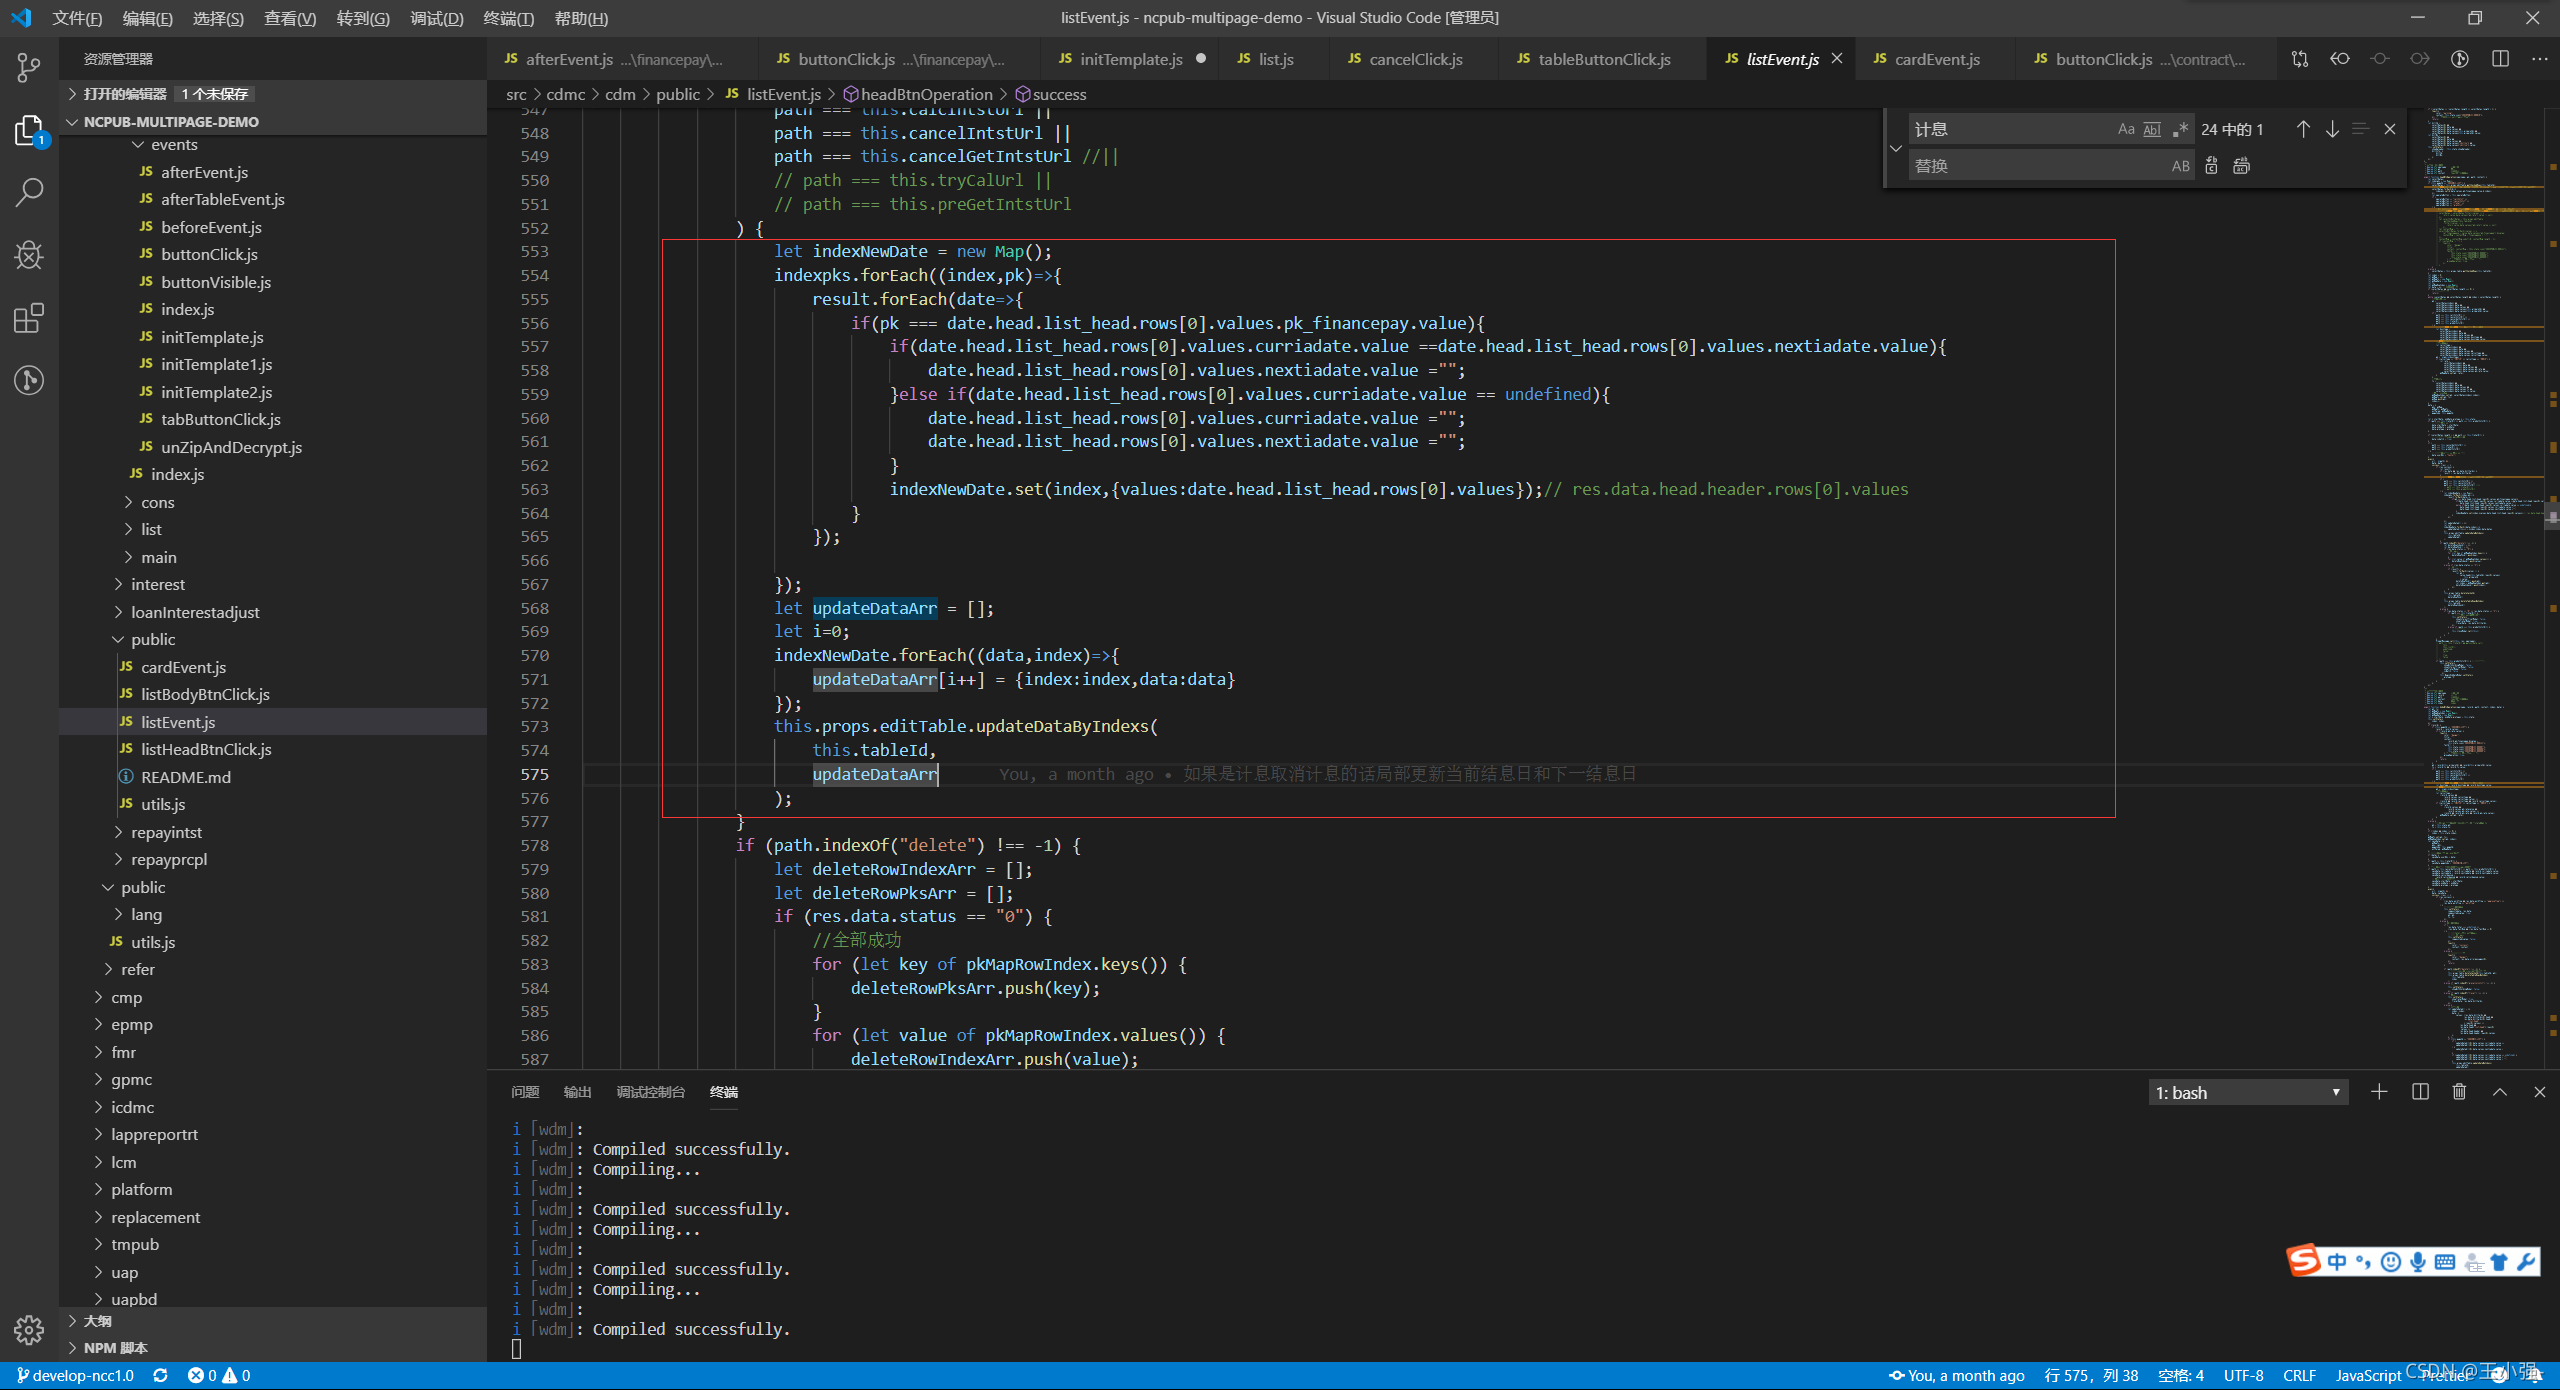Open the Run and Debug view
This screenshot has height=1390, width=2560.
29,255
